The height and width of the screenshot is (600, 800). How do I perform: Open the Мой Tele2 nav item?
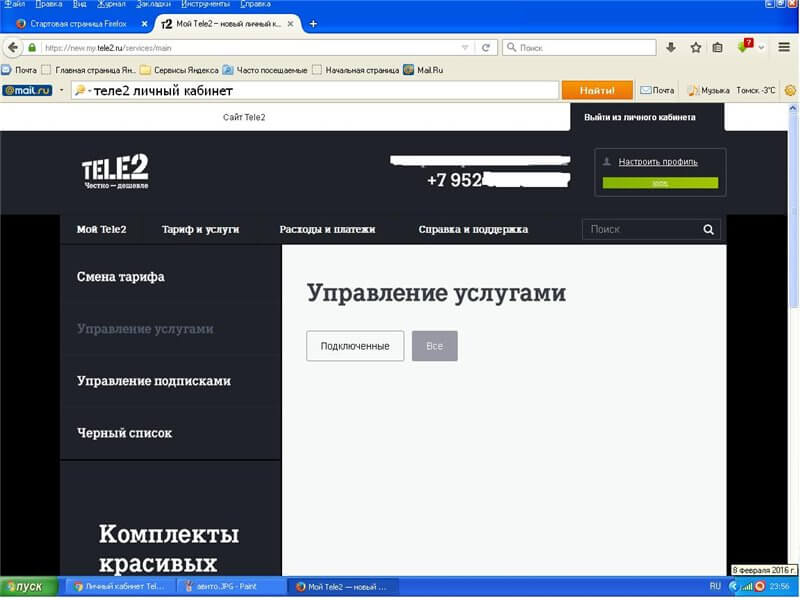coord(102,229)
